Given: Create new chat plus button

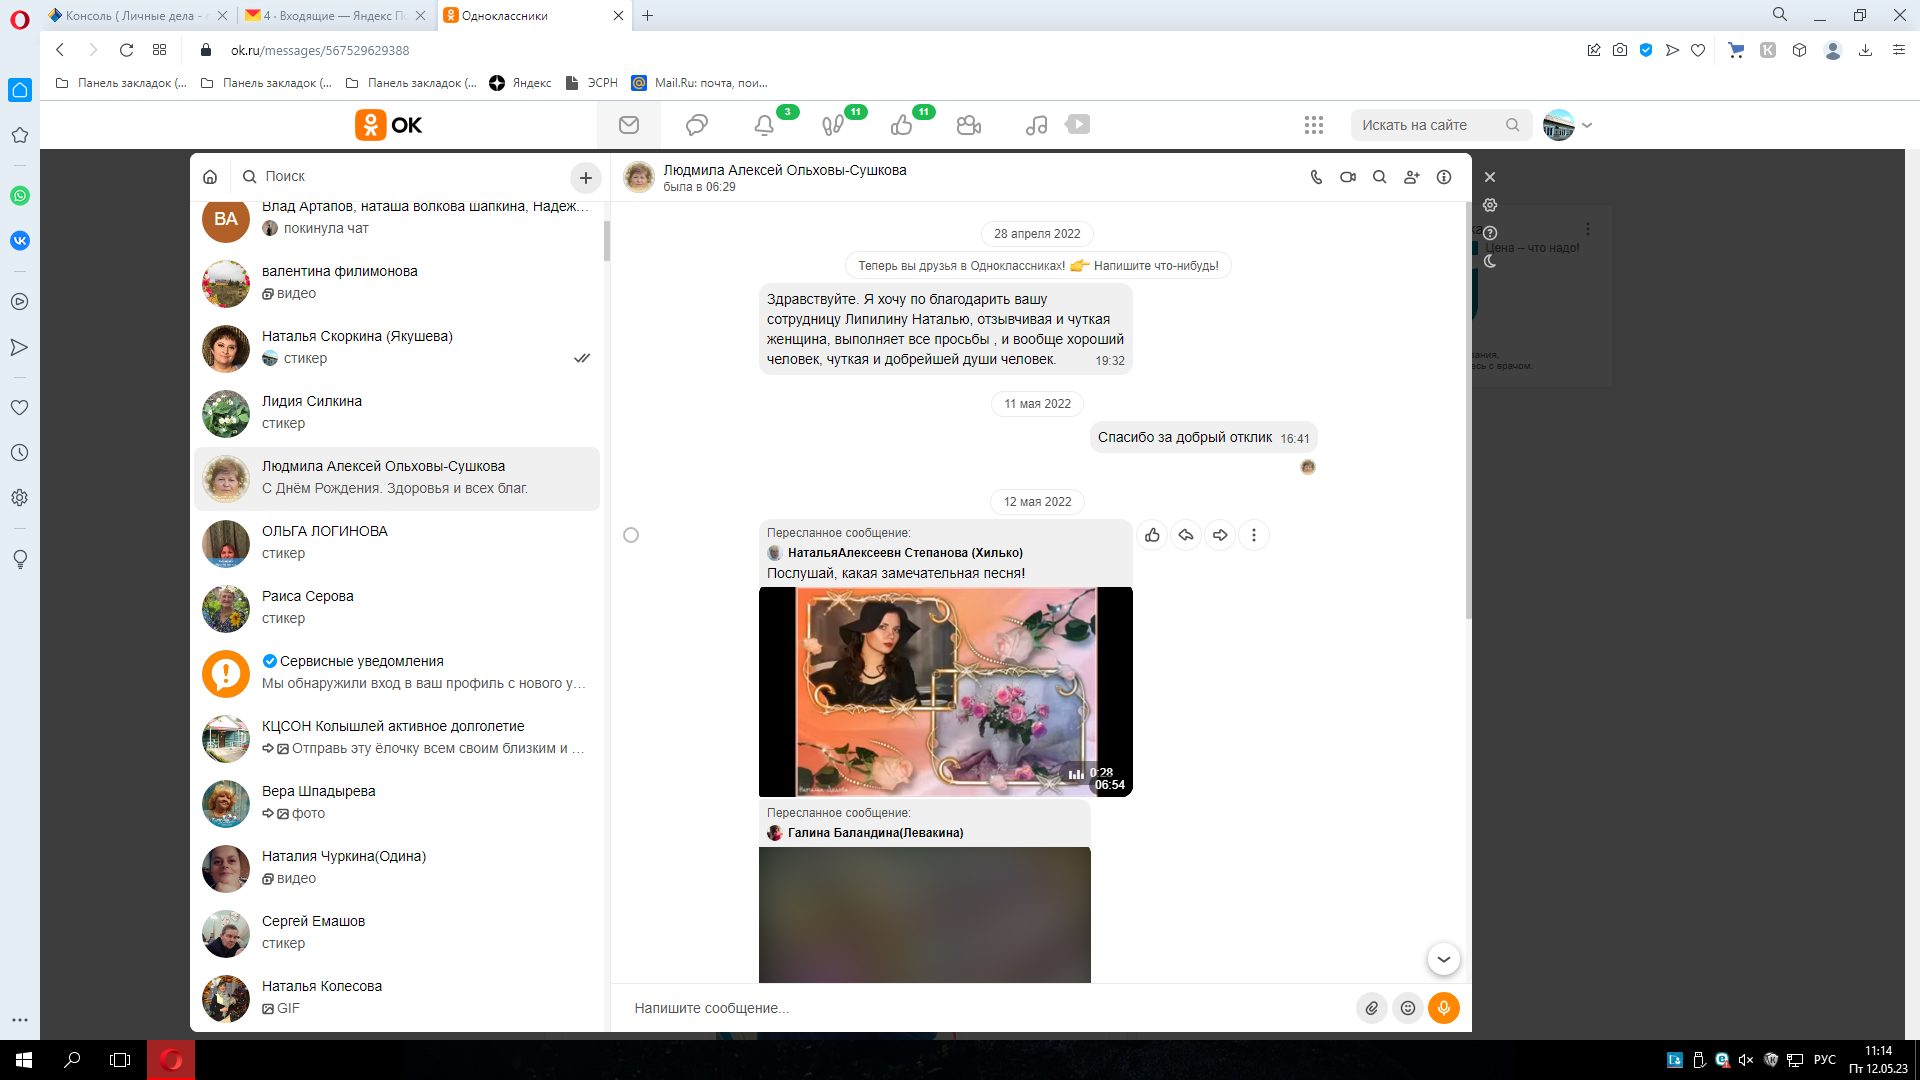Looking at the screenshot, I should 586,178.
